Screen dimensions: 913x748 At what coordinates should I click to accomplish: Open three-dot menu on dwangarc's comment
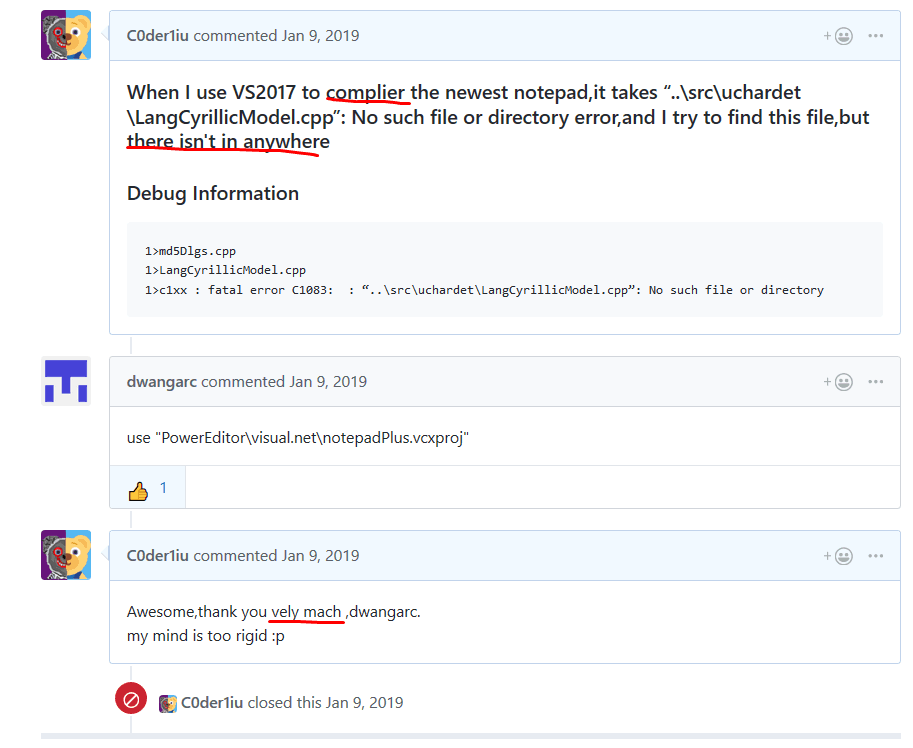(875, 382)
